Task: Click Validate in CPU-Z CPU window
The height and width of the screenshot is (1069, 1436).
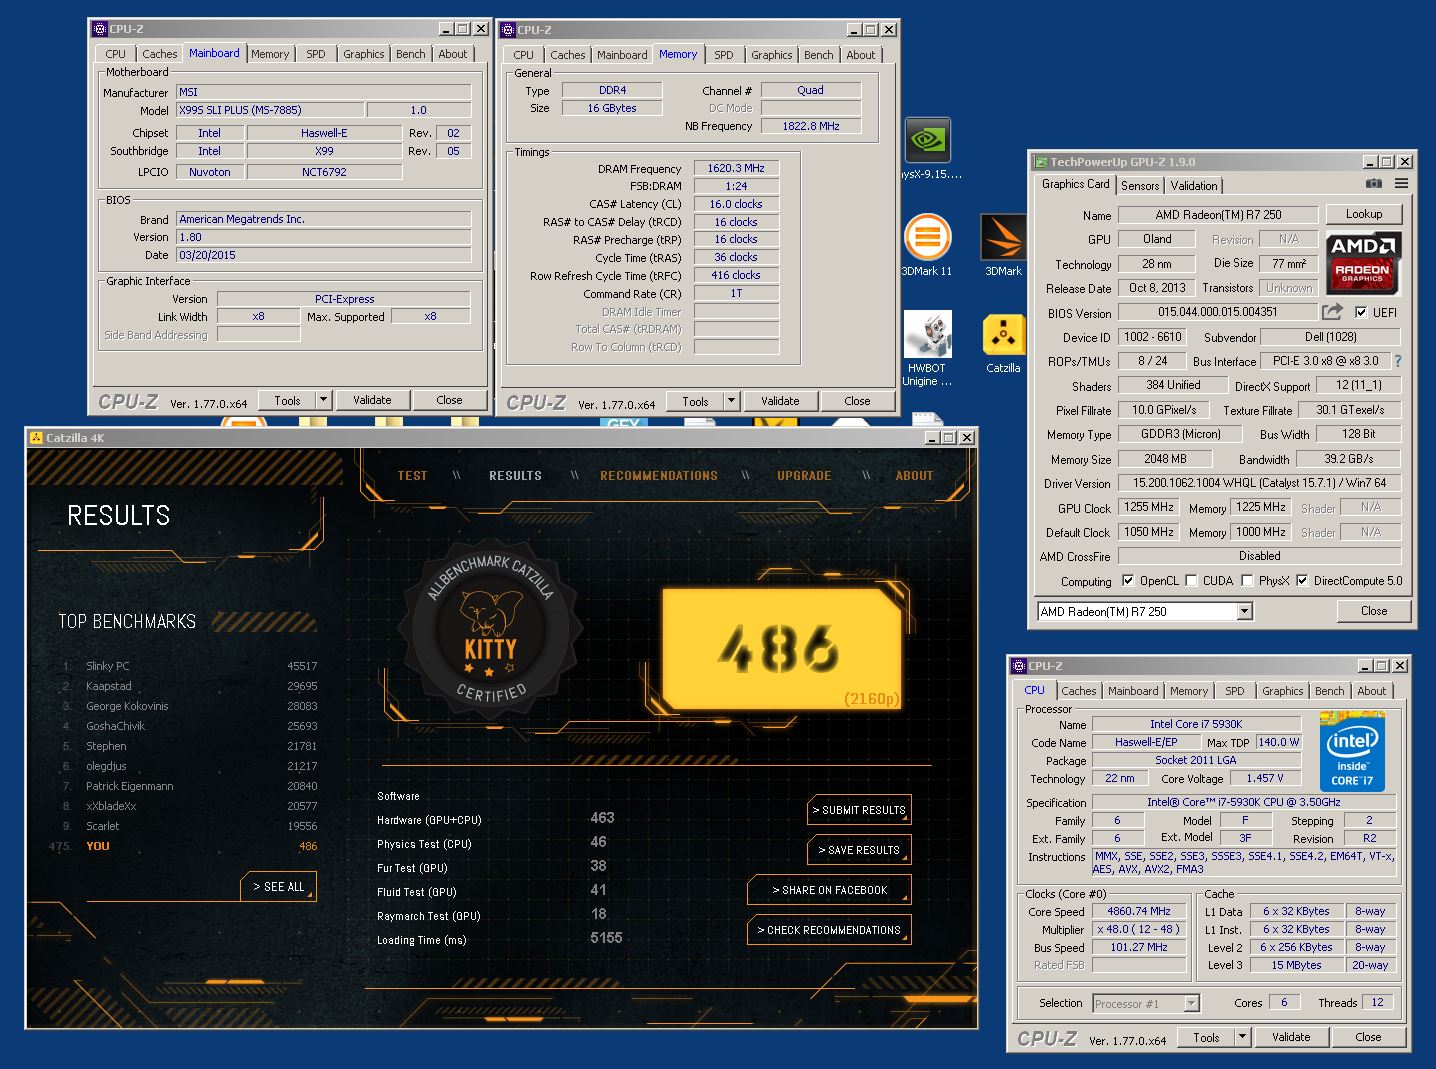Action: pyautogui.click(x=1291, y=1037)
